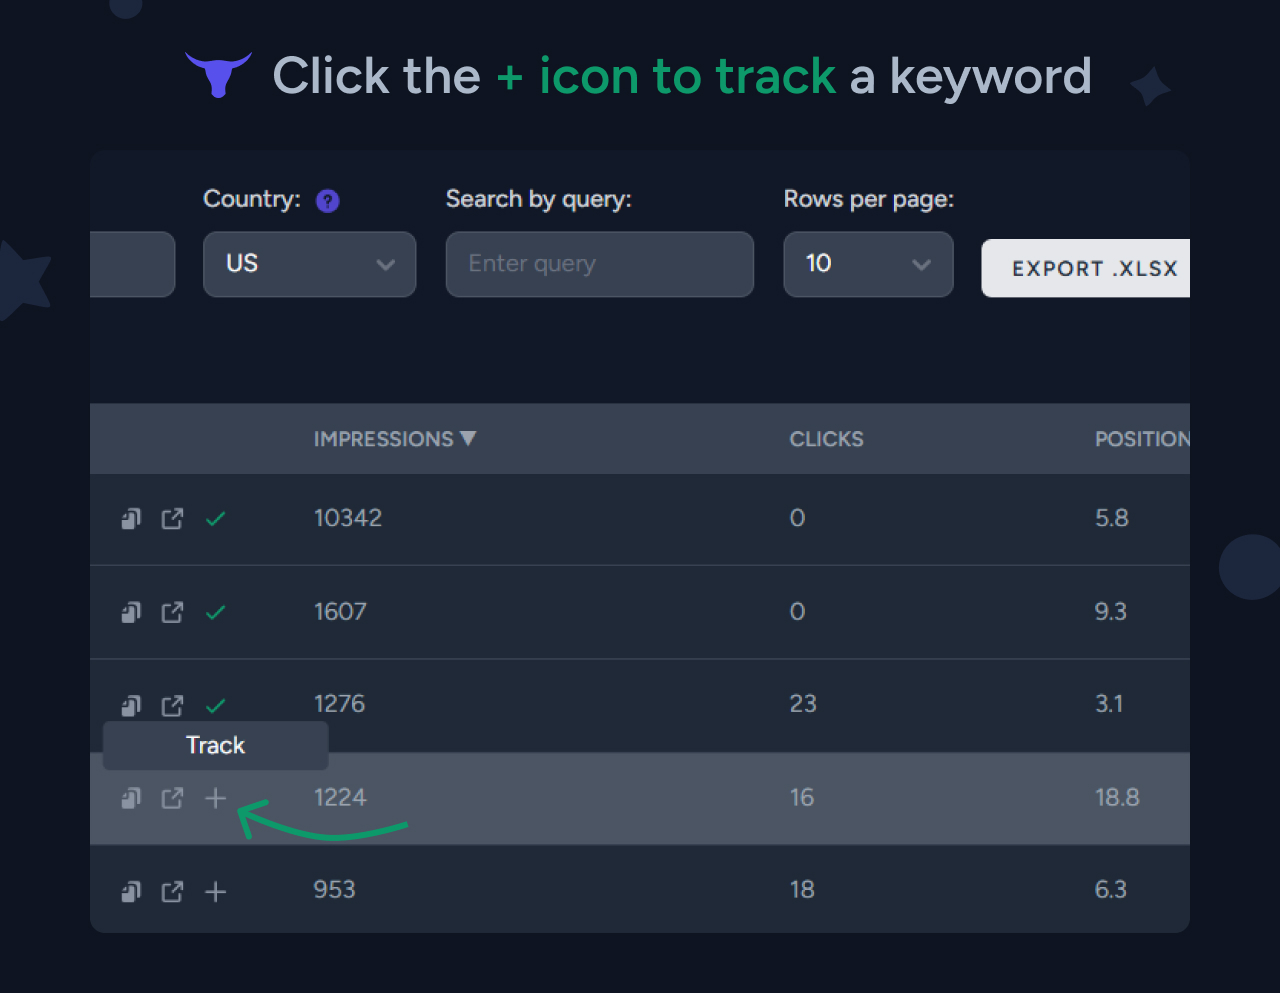Open the Country dropdown showing US

[309, 264]
